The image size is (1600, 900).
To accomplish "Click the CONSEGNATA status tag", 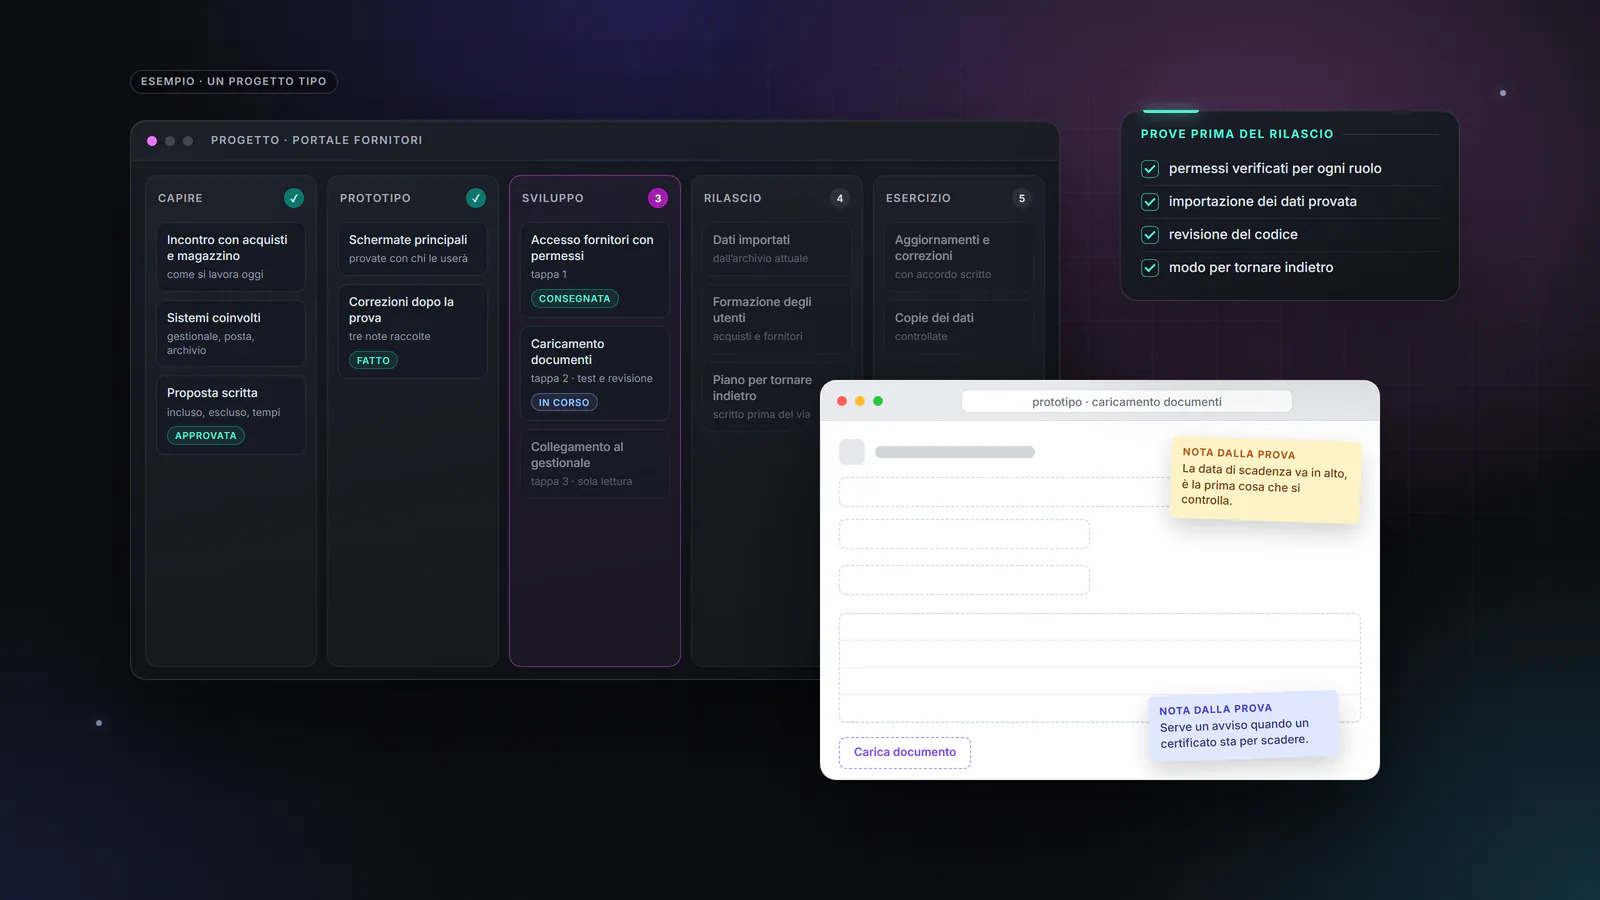I will coord(574,298).
